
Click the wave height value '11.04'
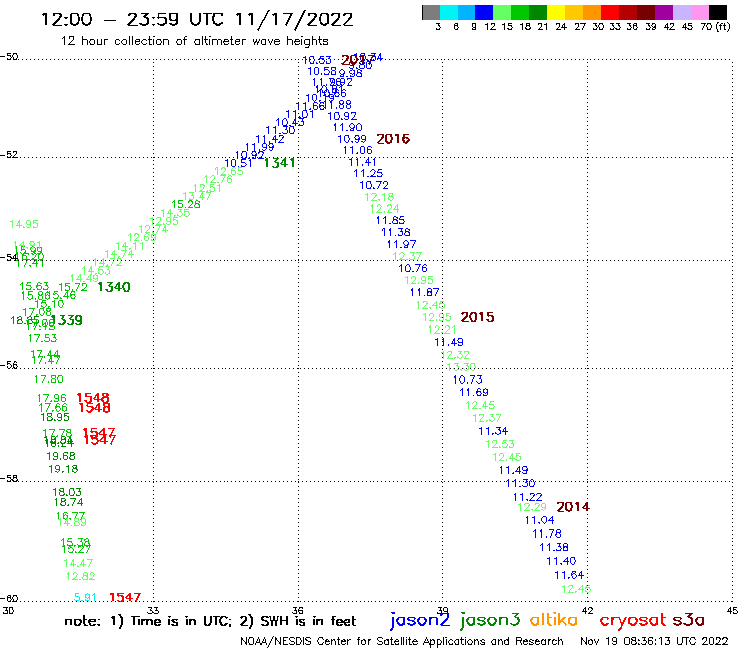click(x=539, y=520)
